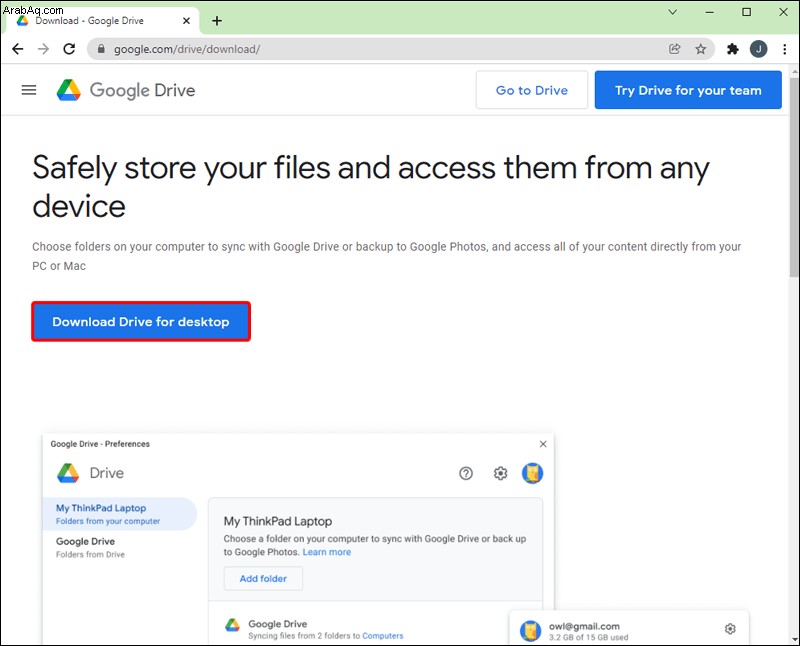Open the Chrome profile avatar J

pyautogui.click(x=759, y=49)
